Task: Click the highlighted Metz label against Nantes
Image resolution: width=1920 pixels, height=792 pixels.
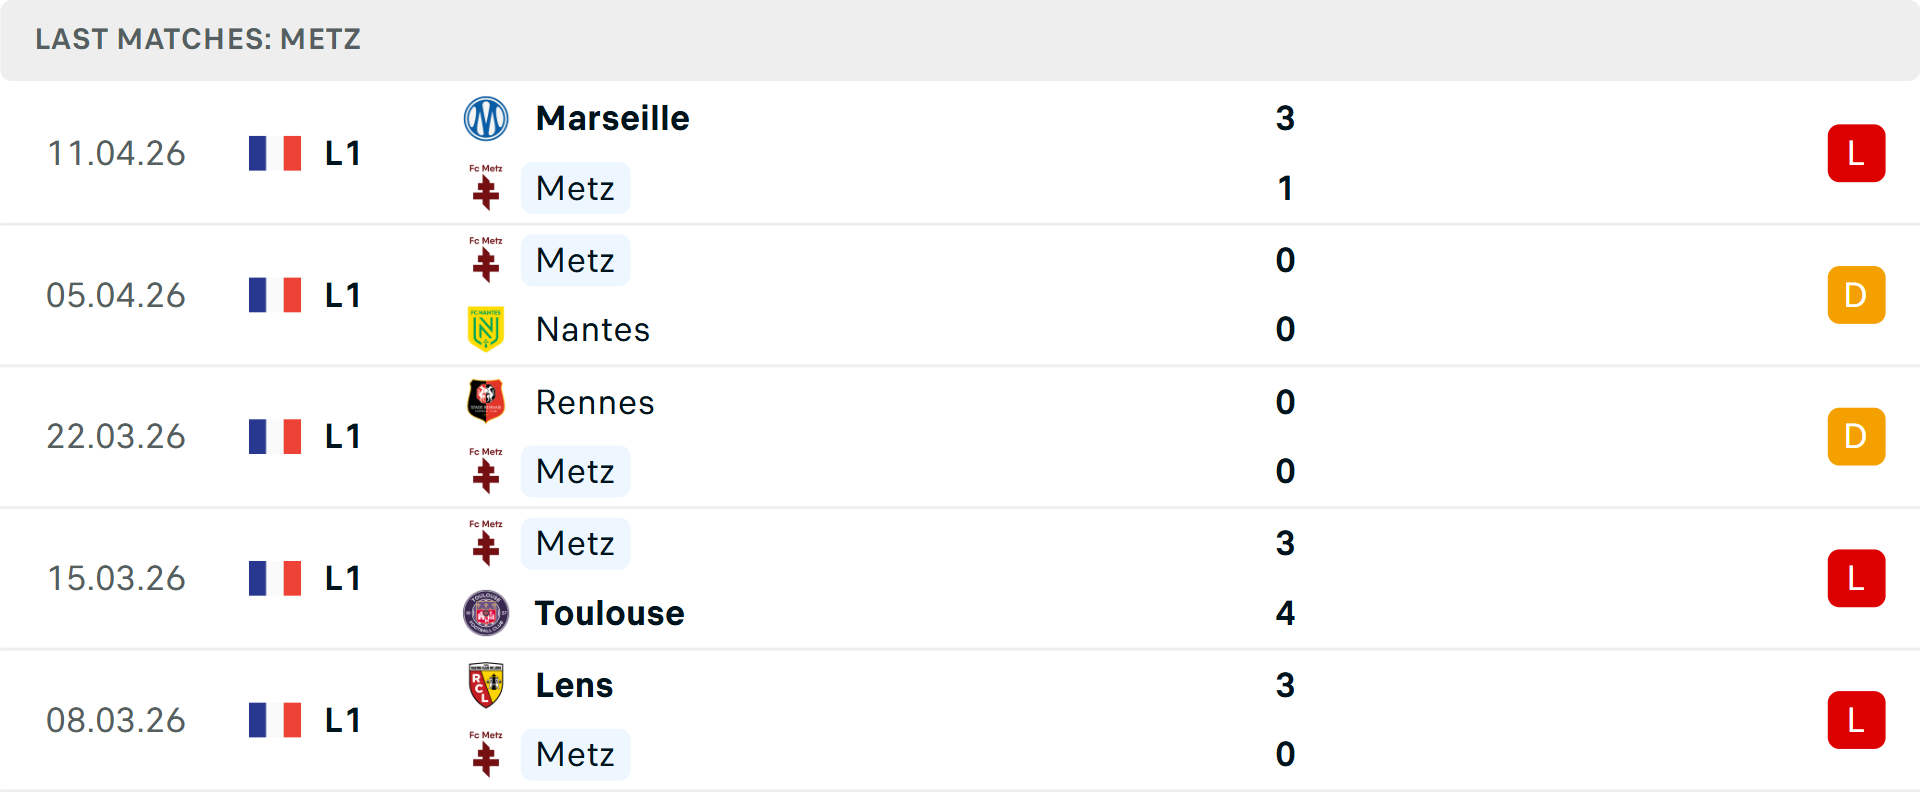Action: 575,260
